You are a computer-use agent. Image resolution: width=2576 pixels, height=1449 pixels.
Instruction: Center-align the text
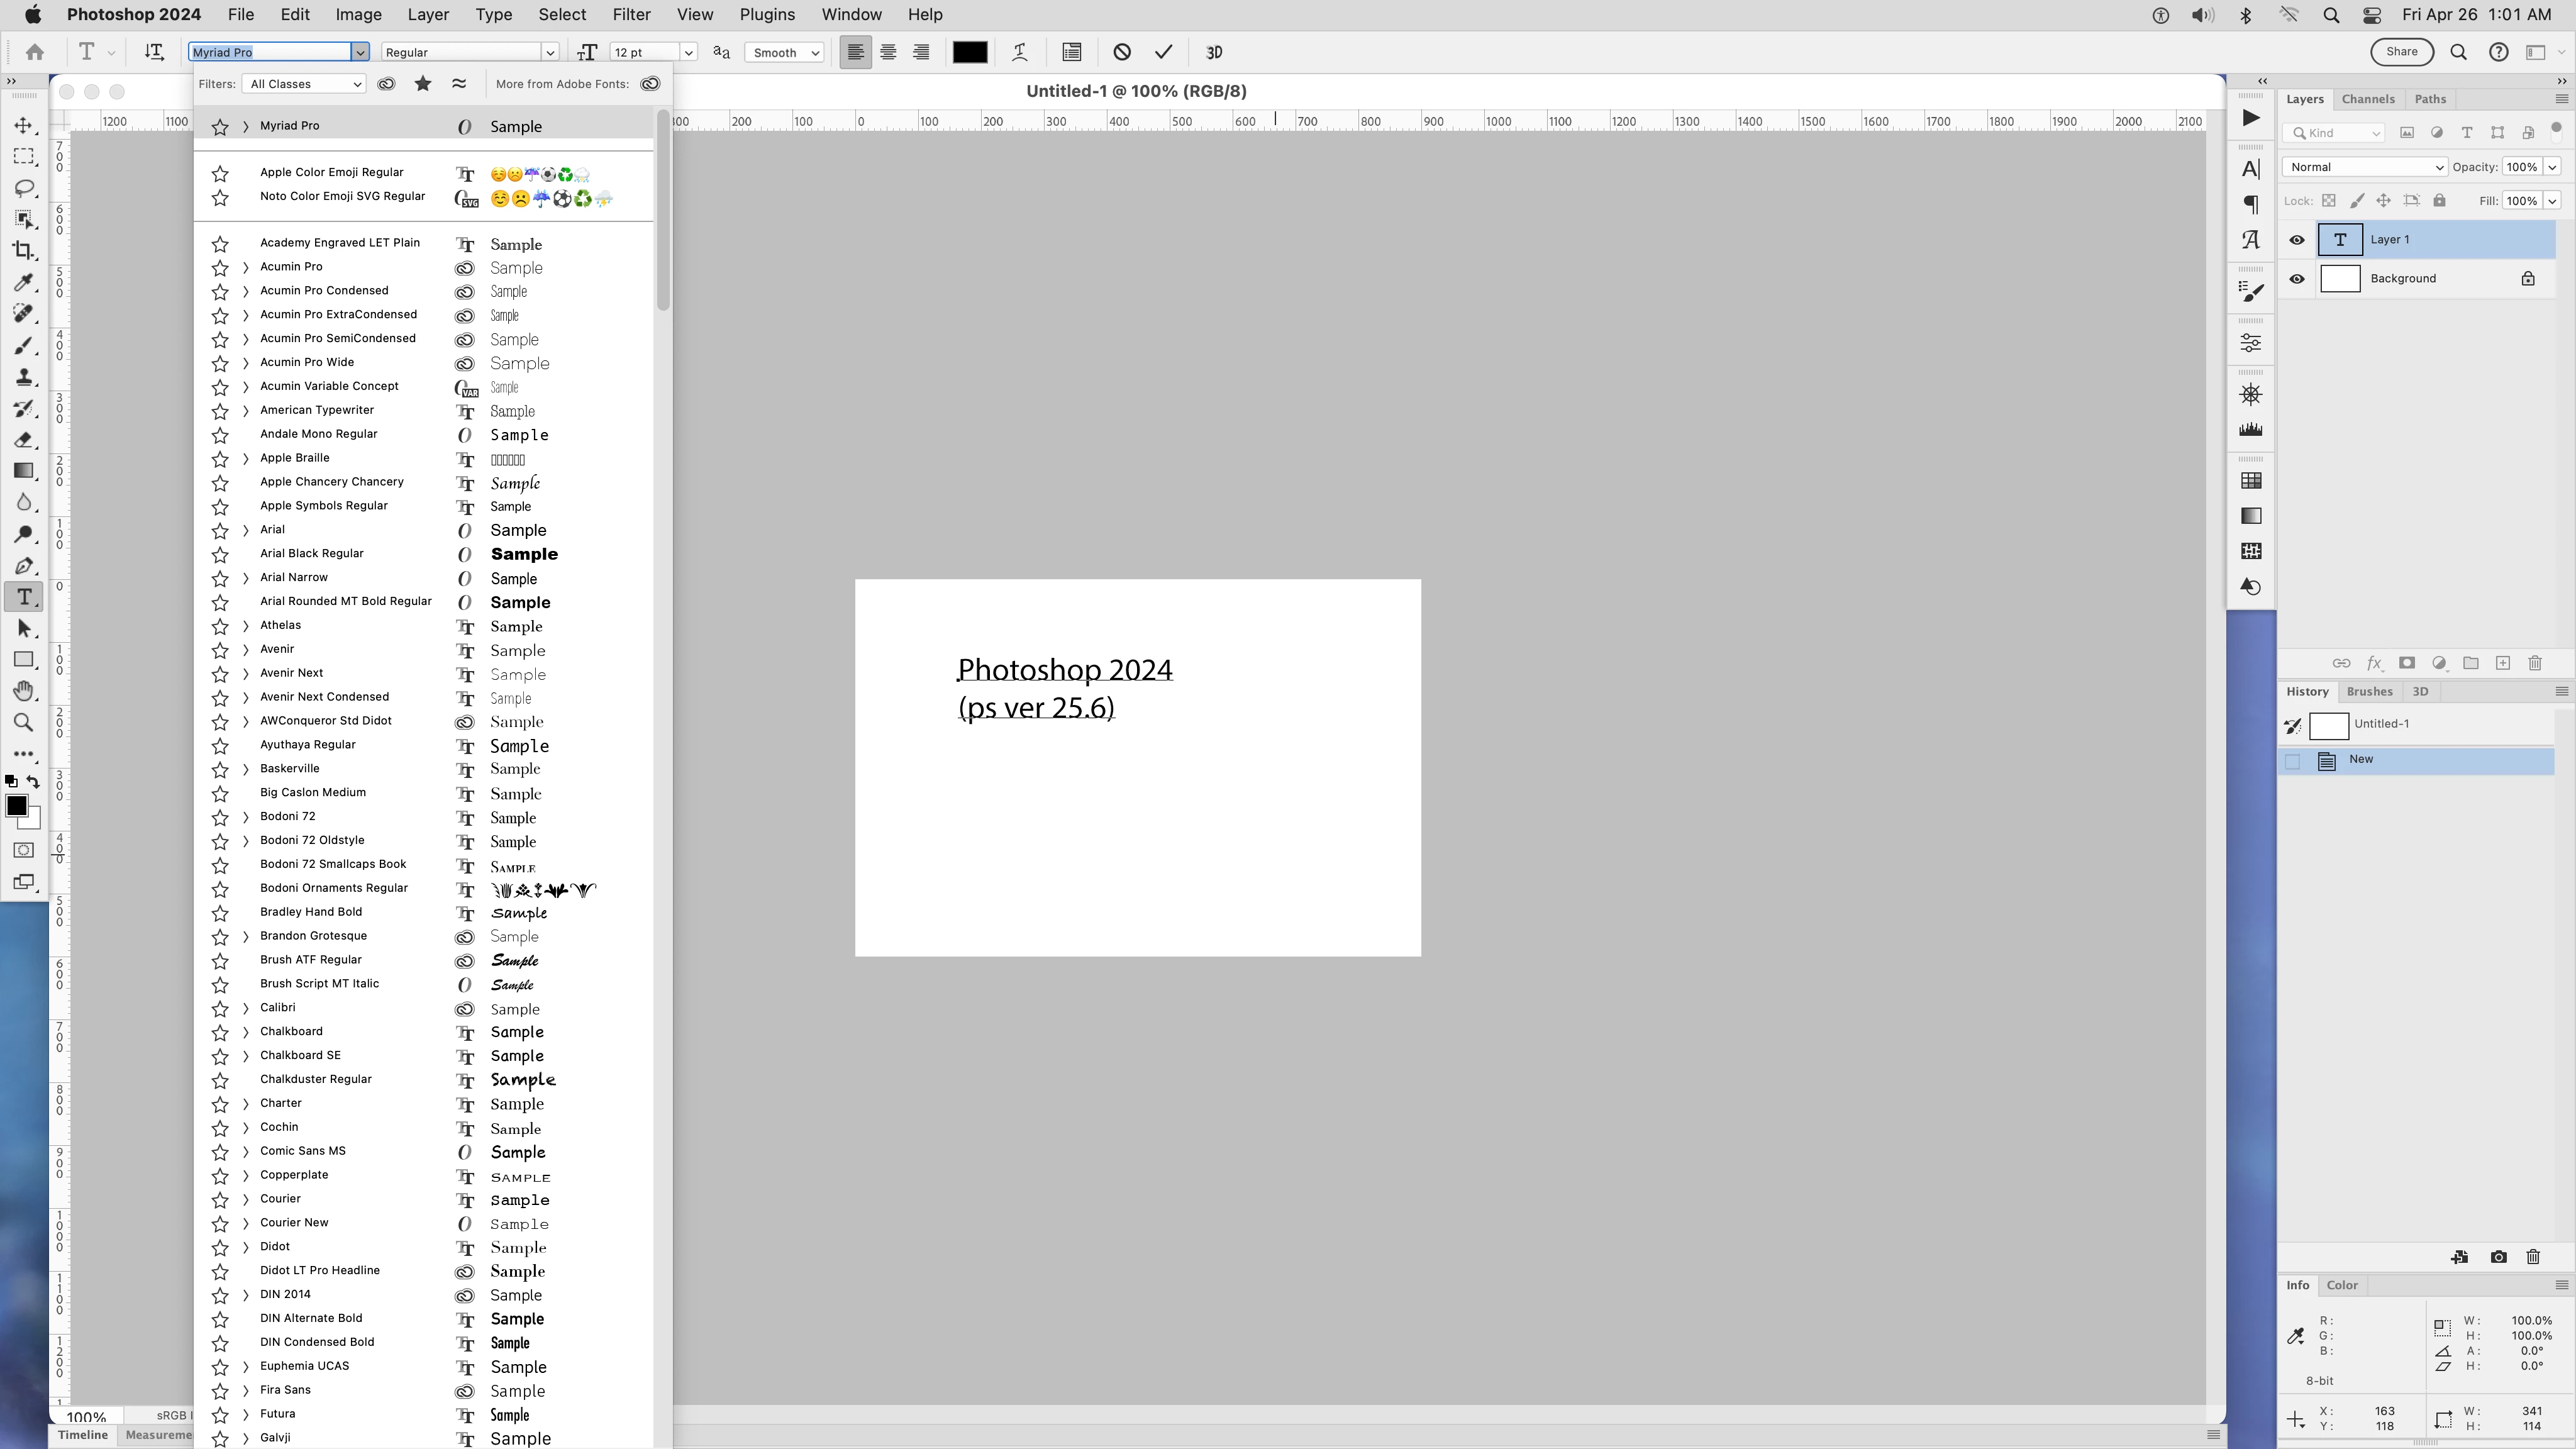(888, 52)
